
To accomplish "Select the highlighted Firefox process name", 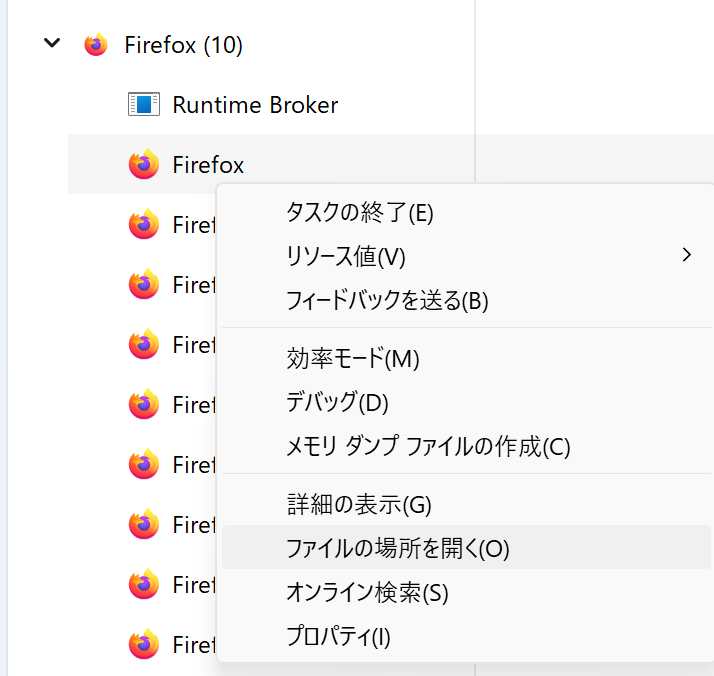I will tap(208, 164).
